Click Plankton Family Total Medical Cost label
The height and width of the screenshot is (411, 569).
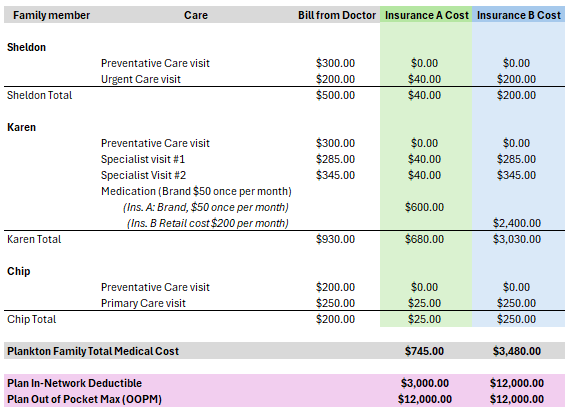click(93, 351)
